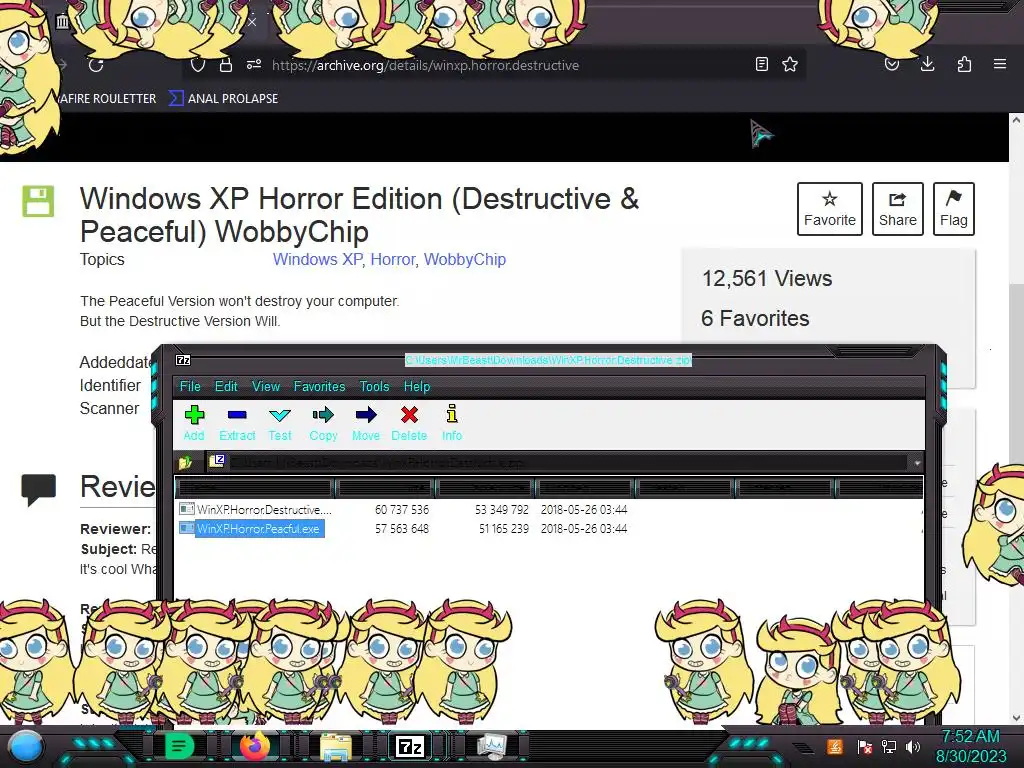Open the Favorites menu in 7-Zip
Viewport: 1024px width, 768px height.
click(x=319, y=386)
